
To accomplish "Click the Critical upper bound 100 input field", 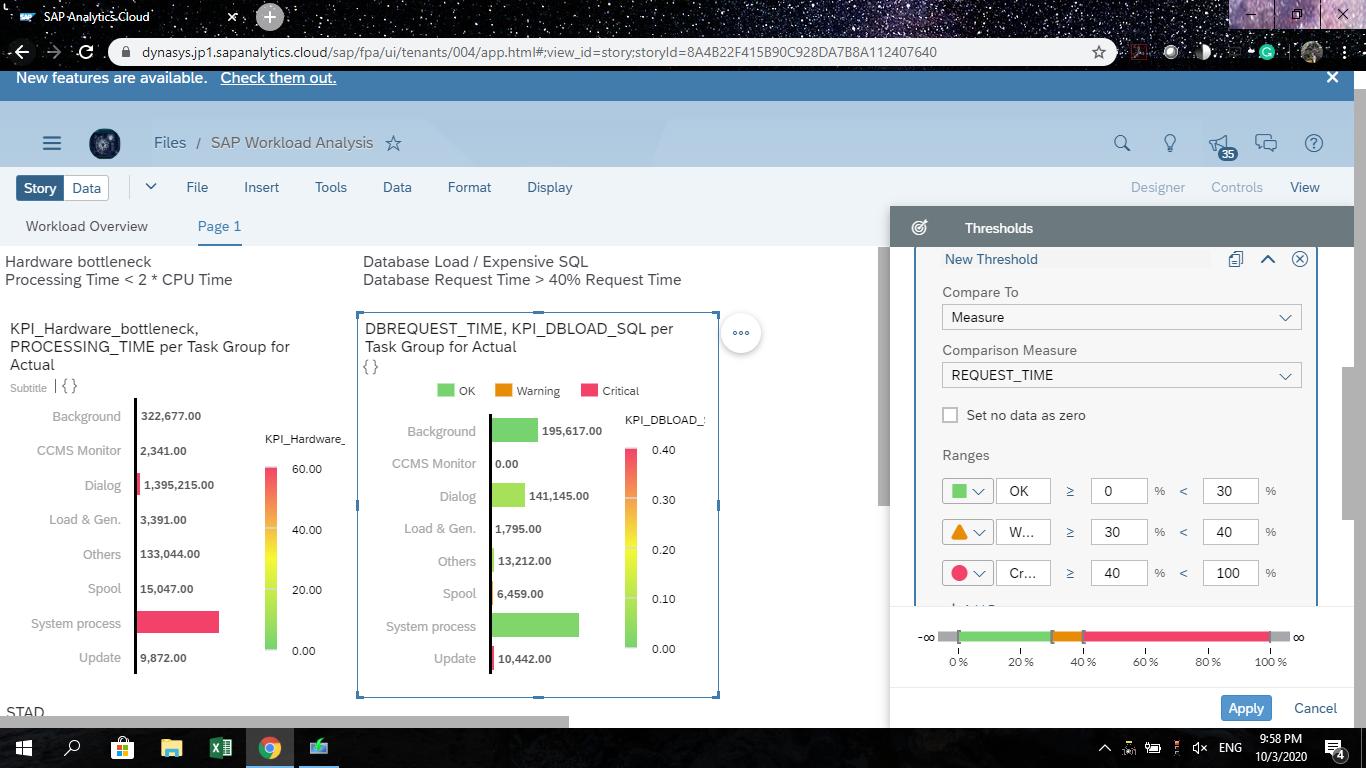I will point(1230,572).
